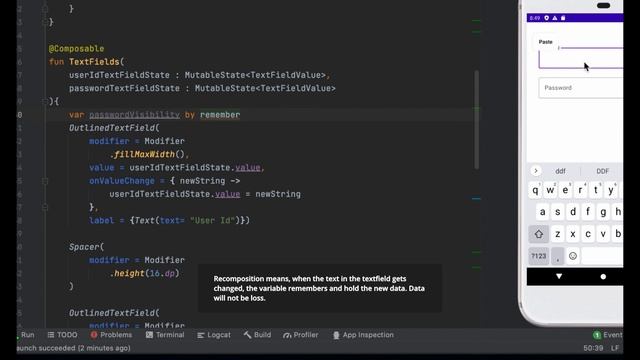Tap the e key on keyboard
Viewport: 640px width, 360px height.
point(565,190)
